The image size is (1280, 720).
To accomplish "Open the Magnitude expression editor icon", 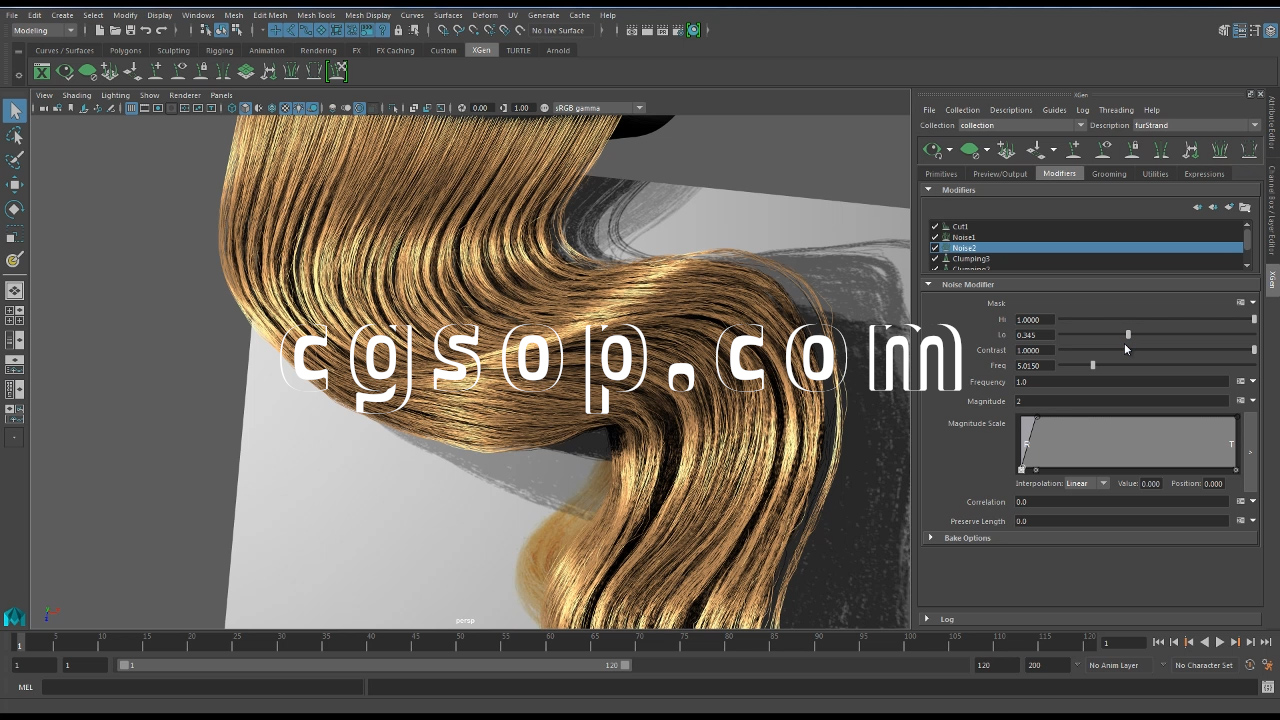I will 1241,401.
